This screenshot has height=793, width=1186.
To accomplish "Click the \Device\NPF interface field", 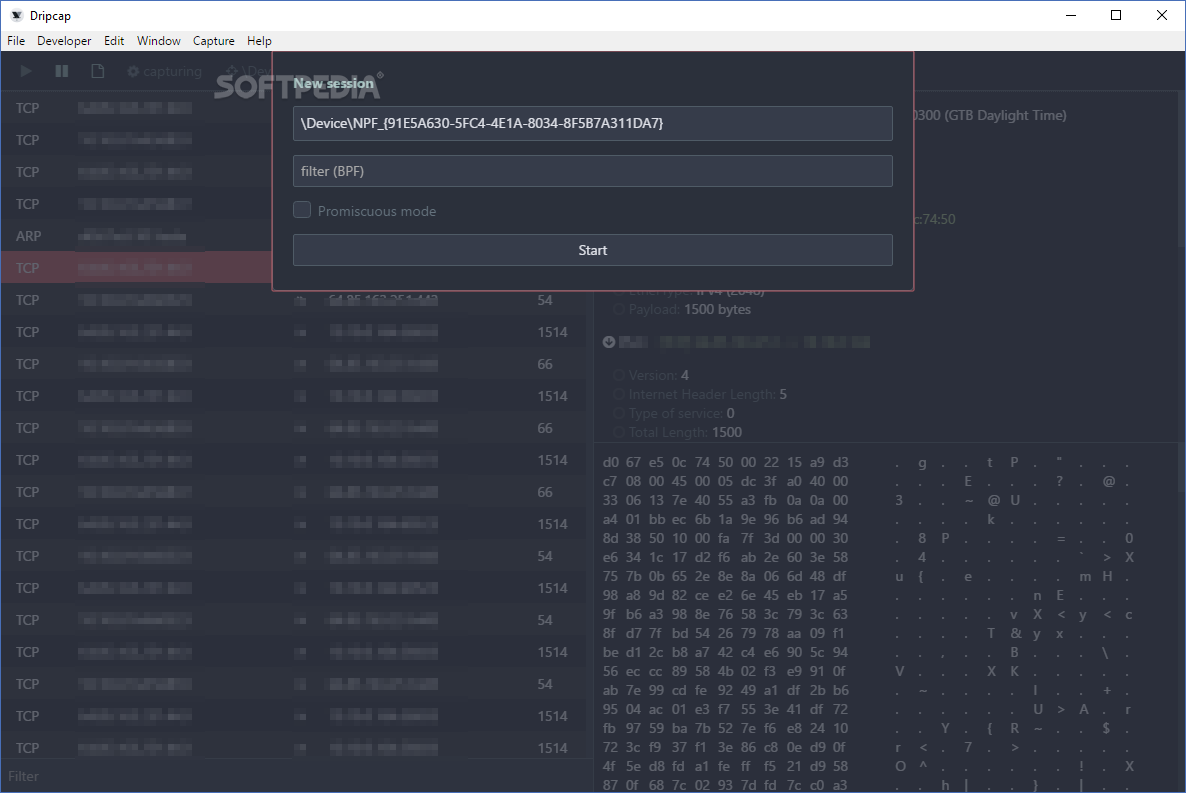I will pos(592,123).
